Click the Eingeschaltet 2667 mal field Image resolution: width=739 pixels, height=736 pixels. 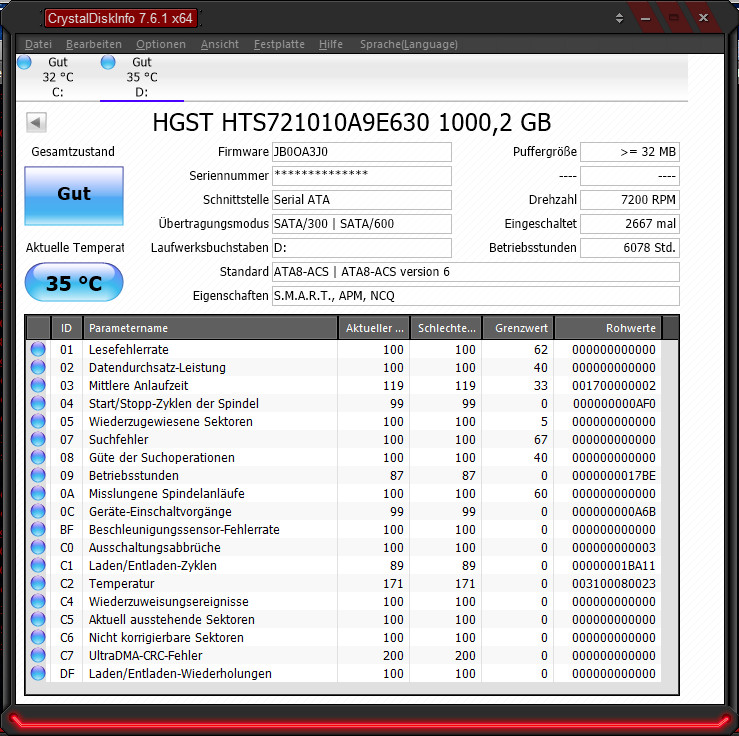pos(630,224)
